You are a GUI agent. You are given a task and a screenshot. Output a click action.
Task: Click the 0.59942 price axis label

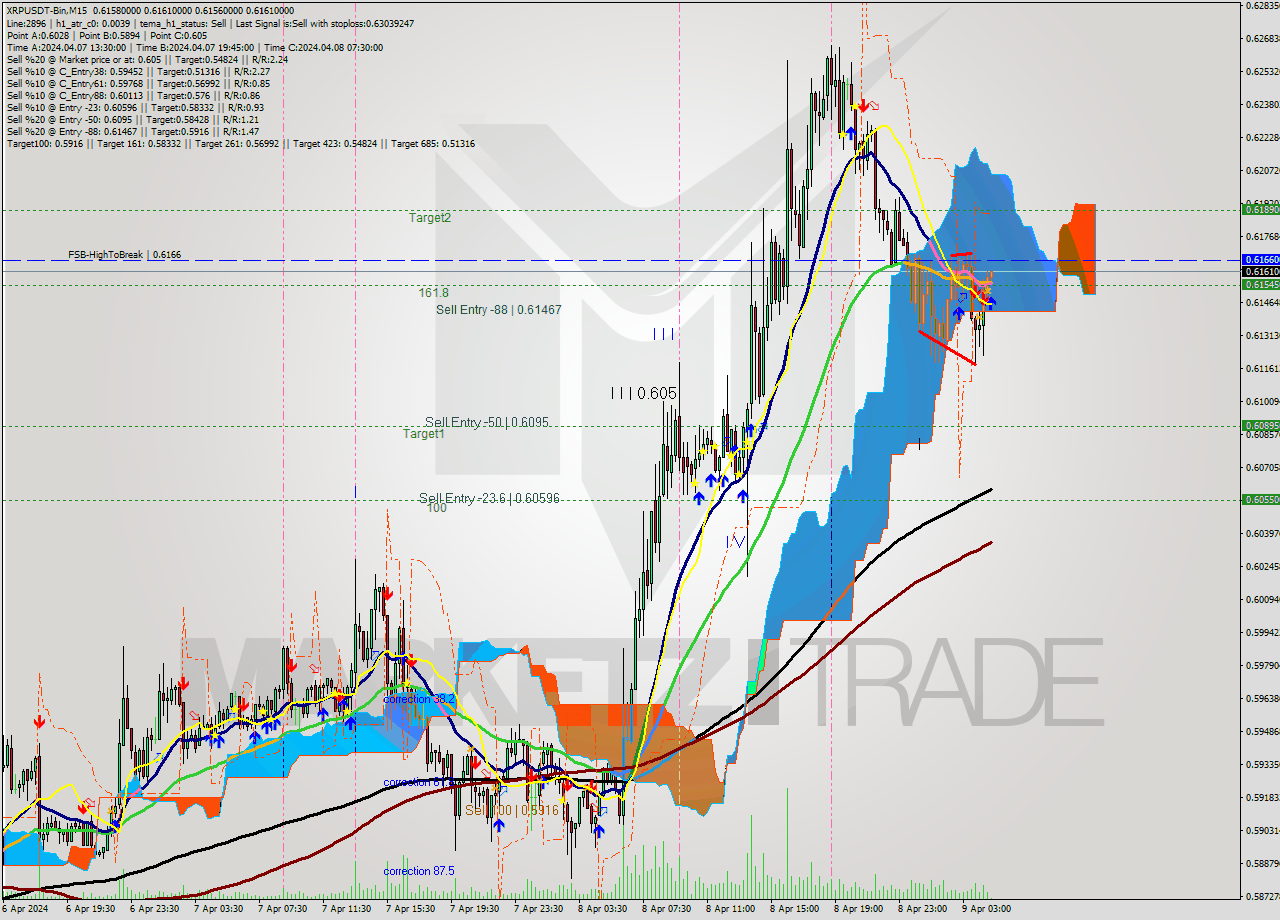point(1261,632)
